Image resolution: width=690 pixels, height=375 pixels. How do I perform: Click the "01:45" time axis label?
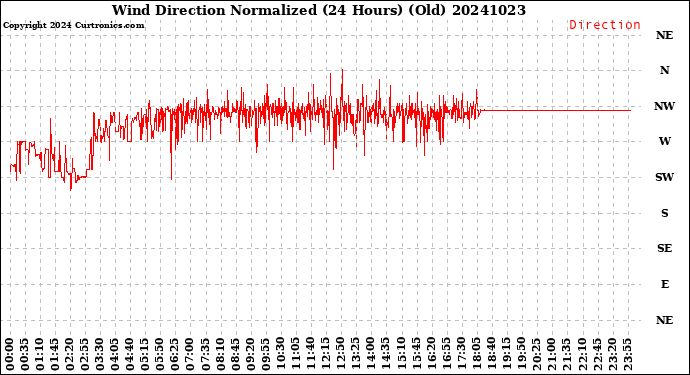pyautogui.click(x=55, y=355)
